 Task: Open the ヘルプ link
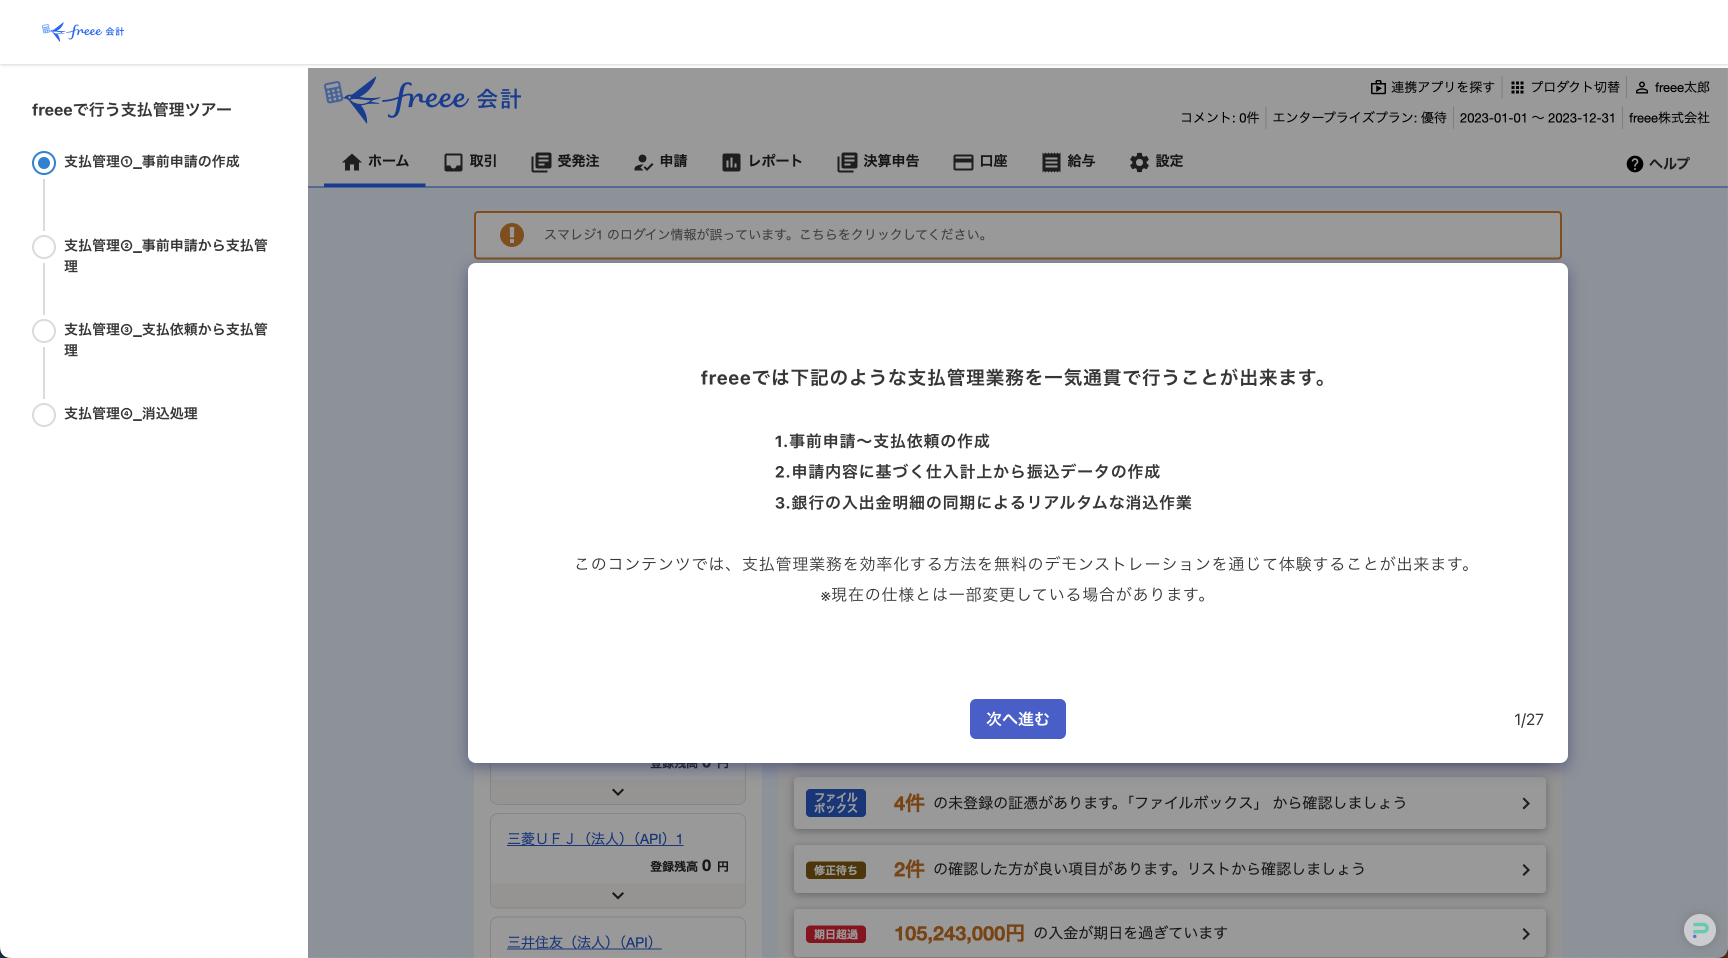pyautogui.click(x=1658, y=164)
